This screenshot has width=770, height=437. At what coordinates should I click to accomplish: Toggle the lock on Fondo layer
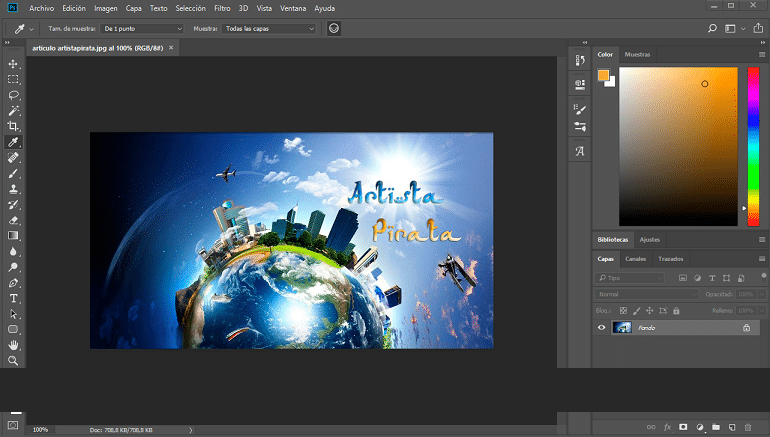point(746,328)
